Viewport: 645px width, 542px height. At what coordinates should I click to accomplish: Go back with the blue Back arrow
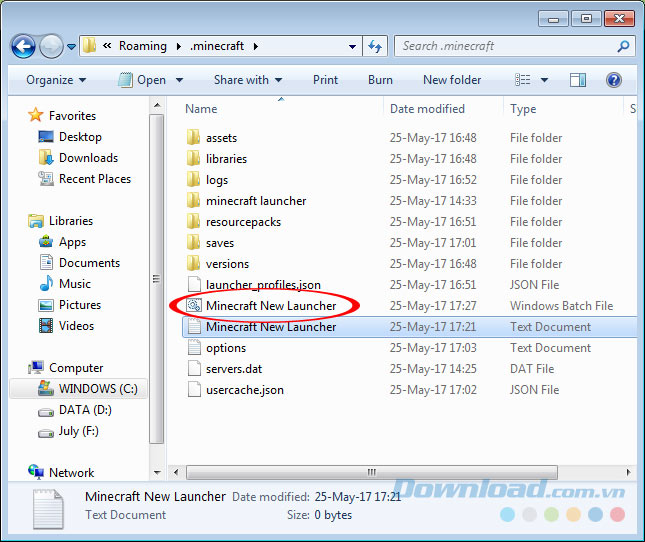23,46
